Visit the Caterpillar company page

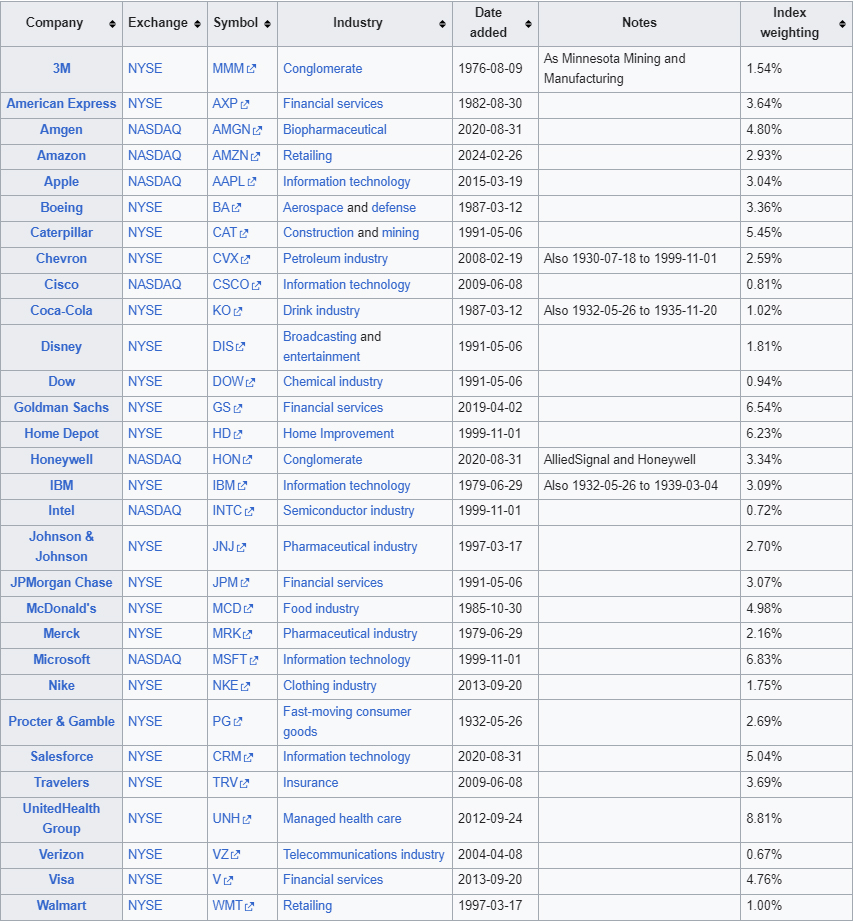click(62, 233)
